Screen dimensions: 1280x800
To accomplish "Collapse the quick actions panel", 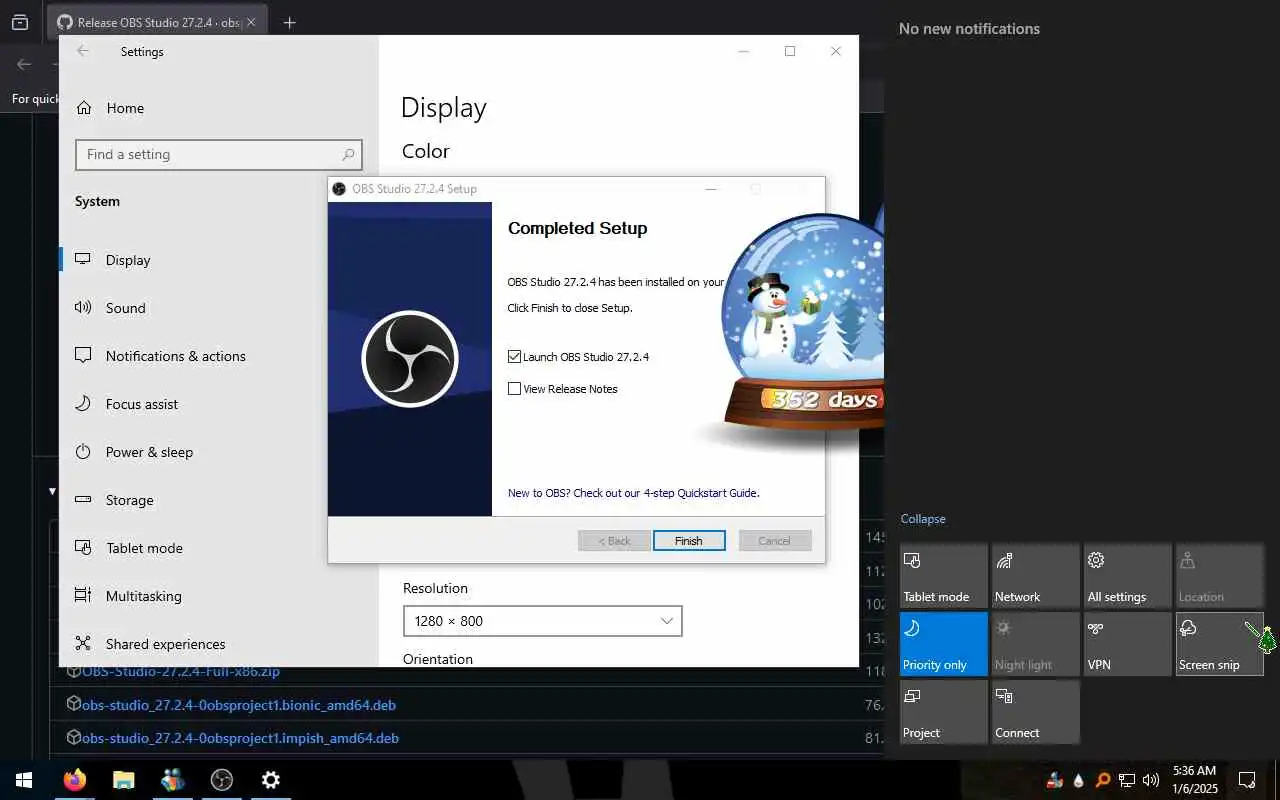I will (923, 519).
